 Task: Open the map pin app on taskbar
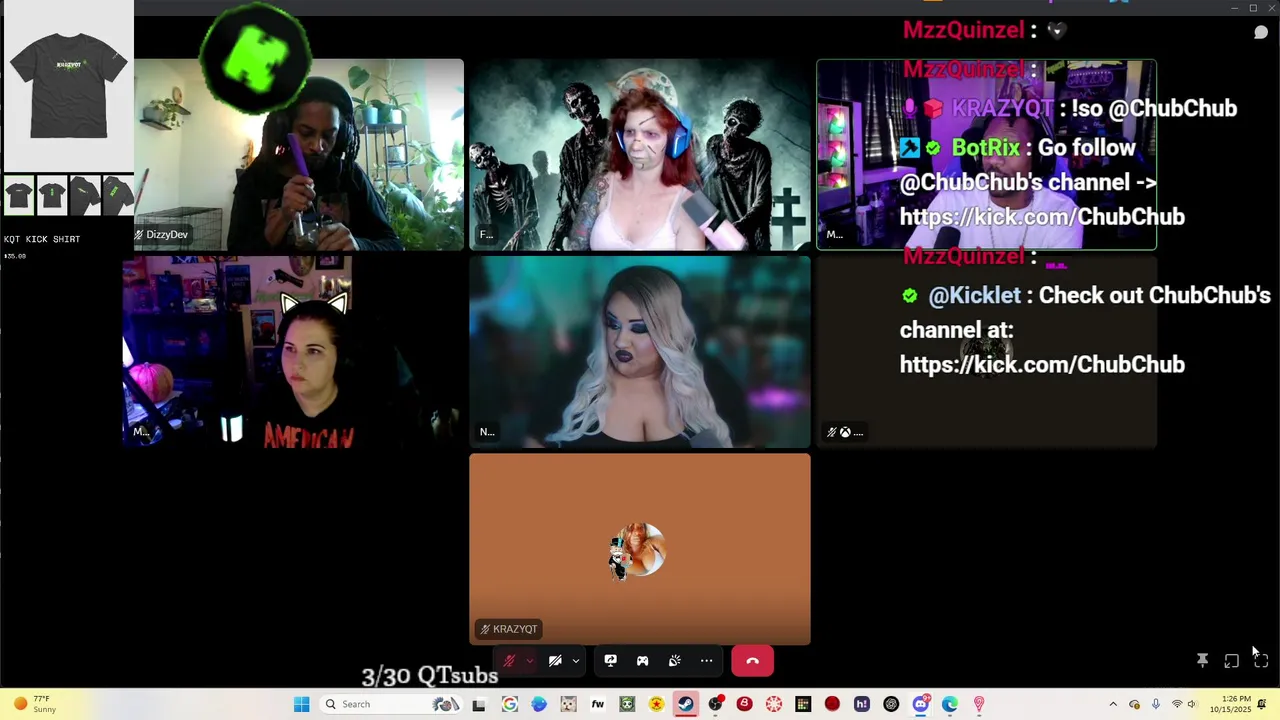[979, 704]
